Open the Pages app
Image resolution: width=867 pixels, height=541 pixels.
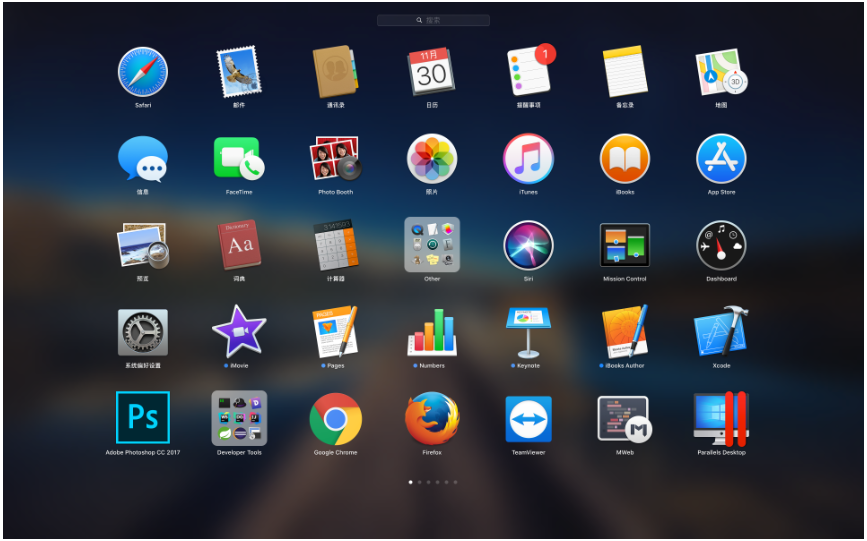pyautogui.click(x=335, y=331)
